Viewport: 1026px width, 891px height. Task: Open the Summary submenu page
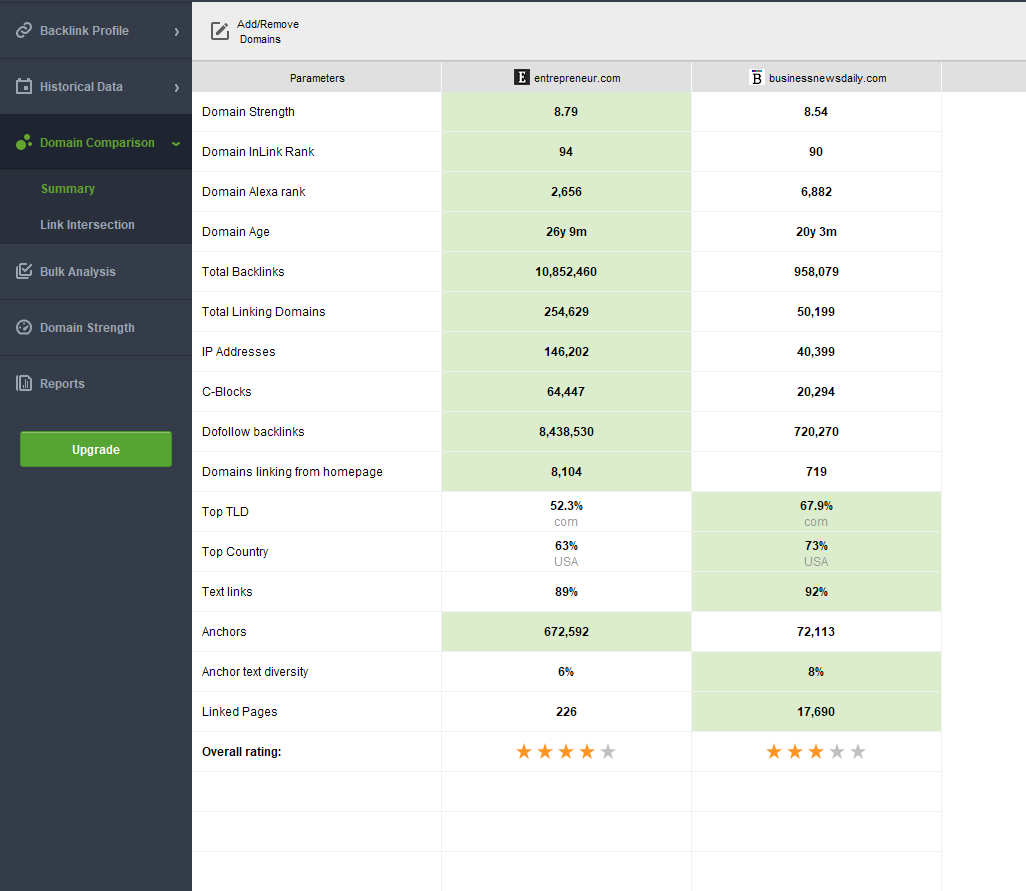coord(68,188)
